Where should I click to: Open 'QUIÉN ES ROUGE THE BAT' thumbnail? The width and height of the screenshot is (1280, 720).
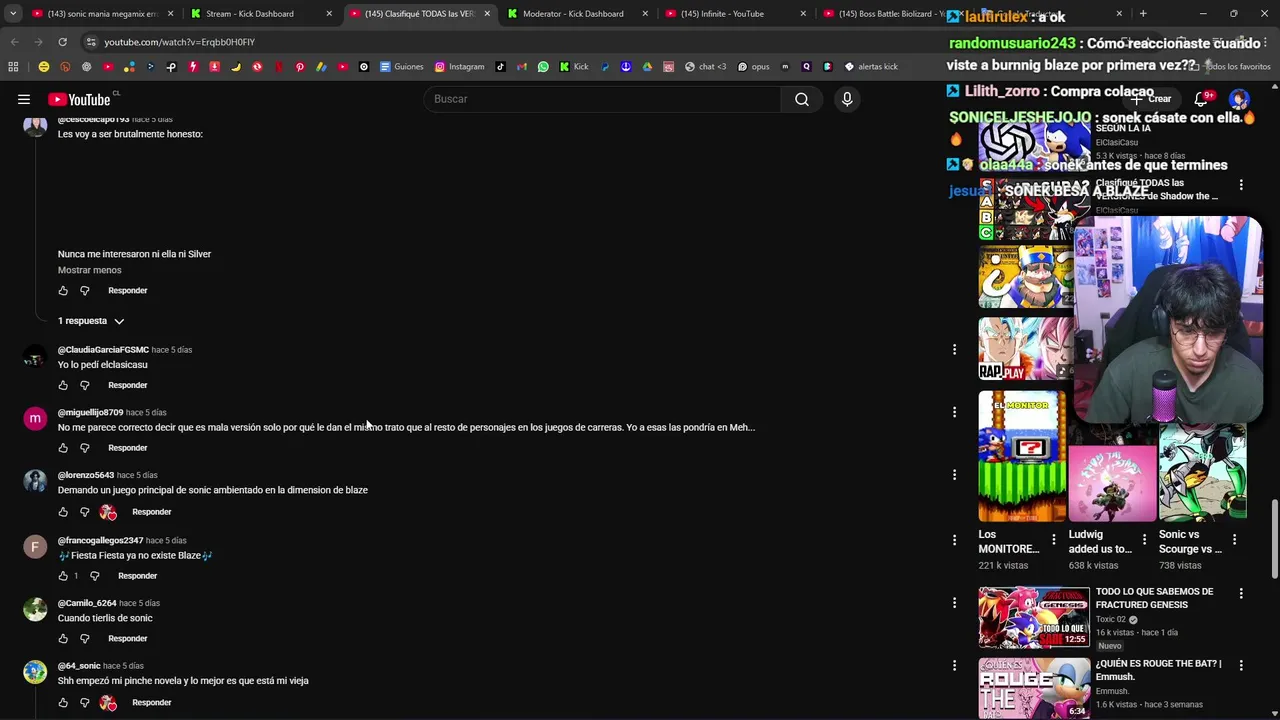[x=1034, y=688]
